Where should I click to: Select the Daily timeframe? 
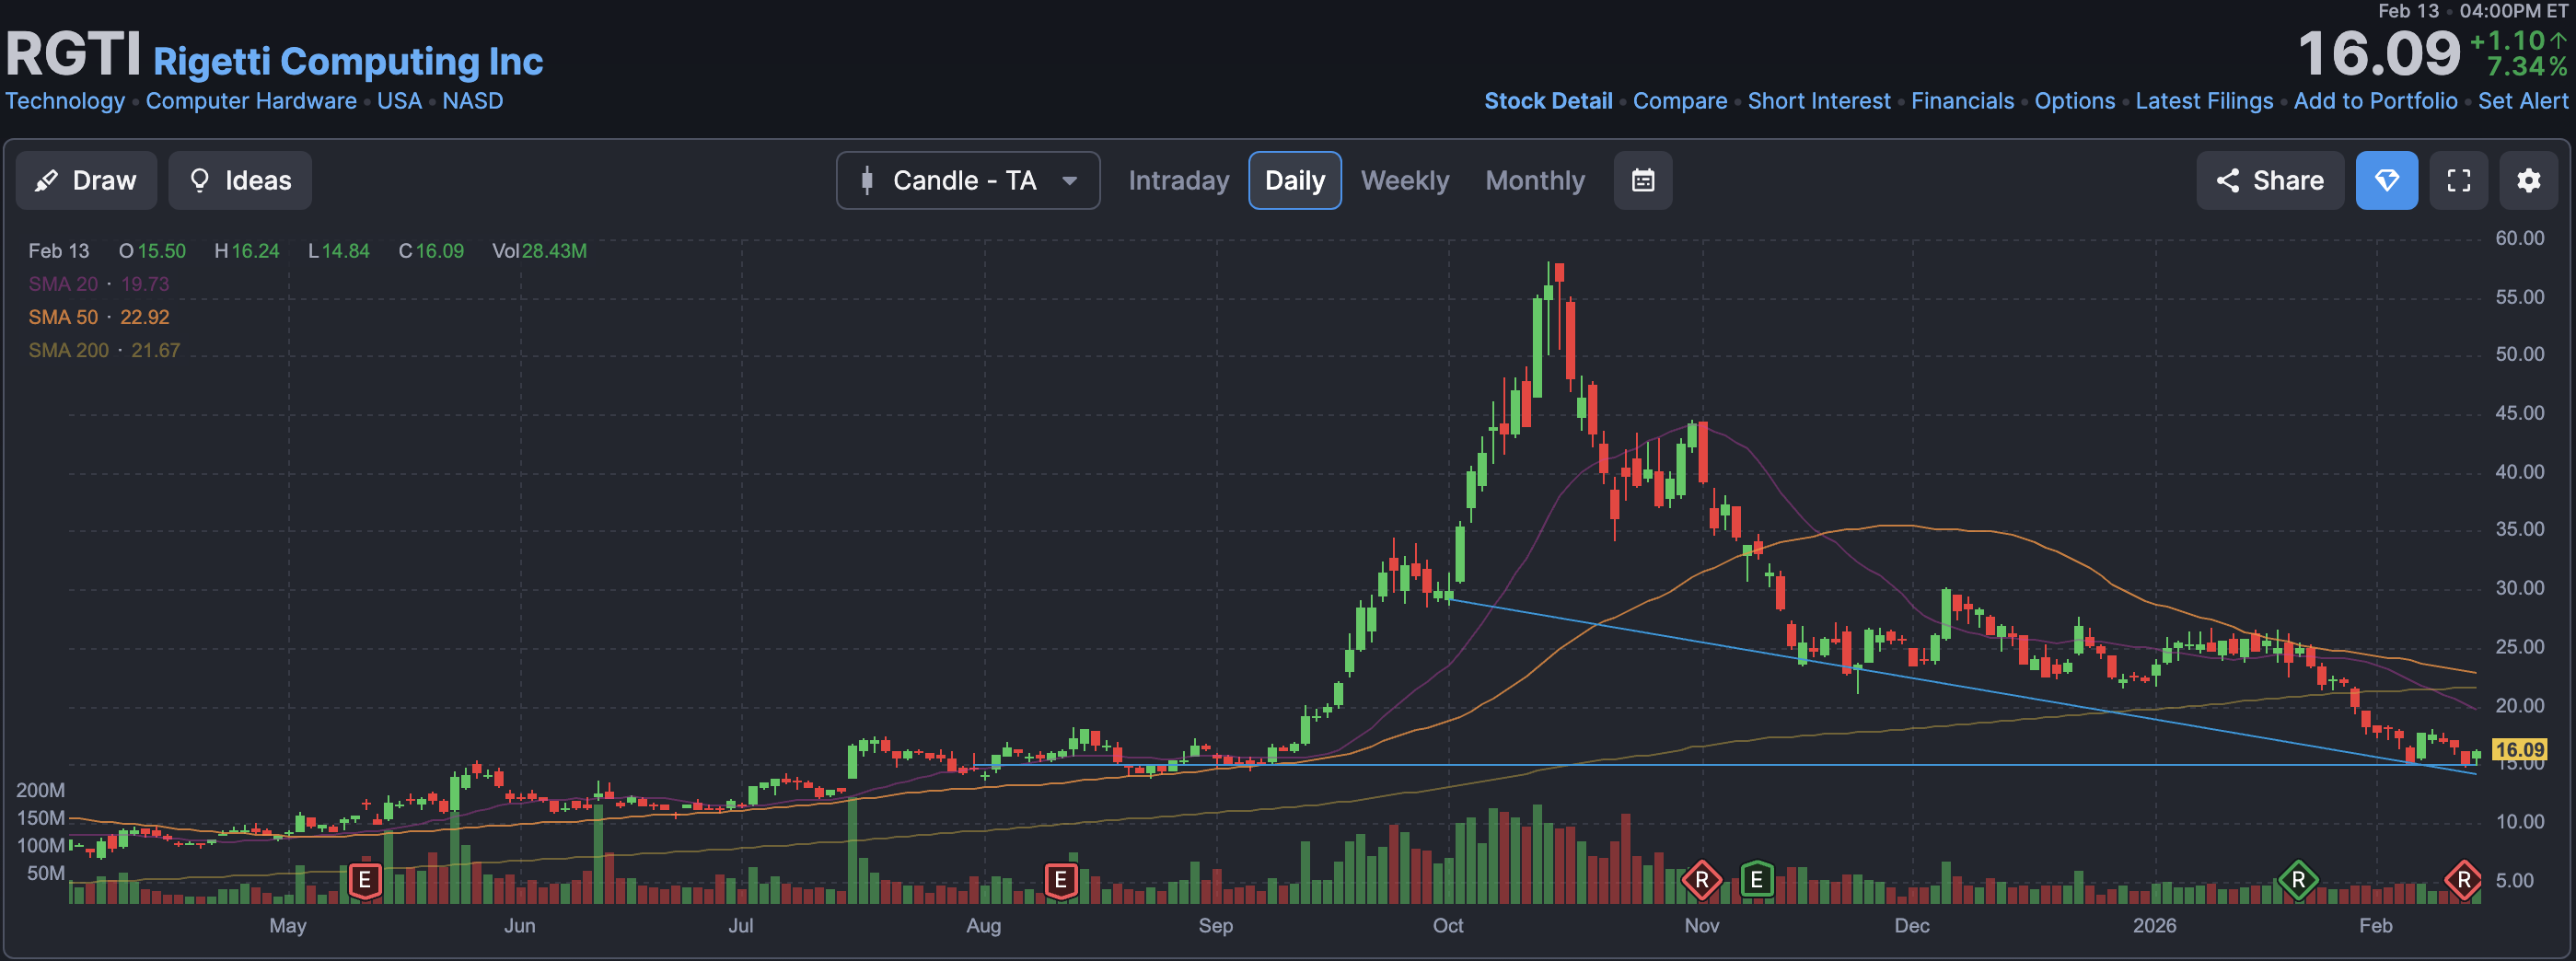(x=1295, y=180)
